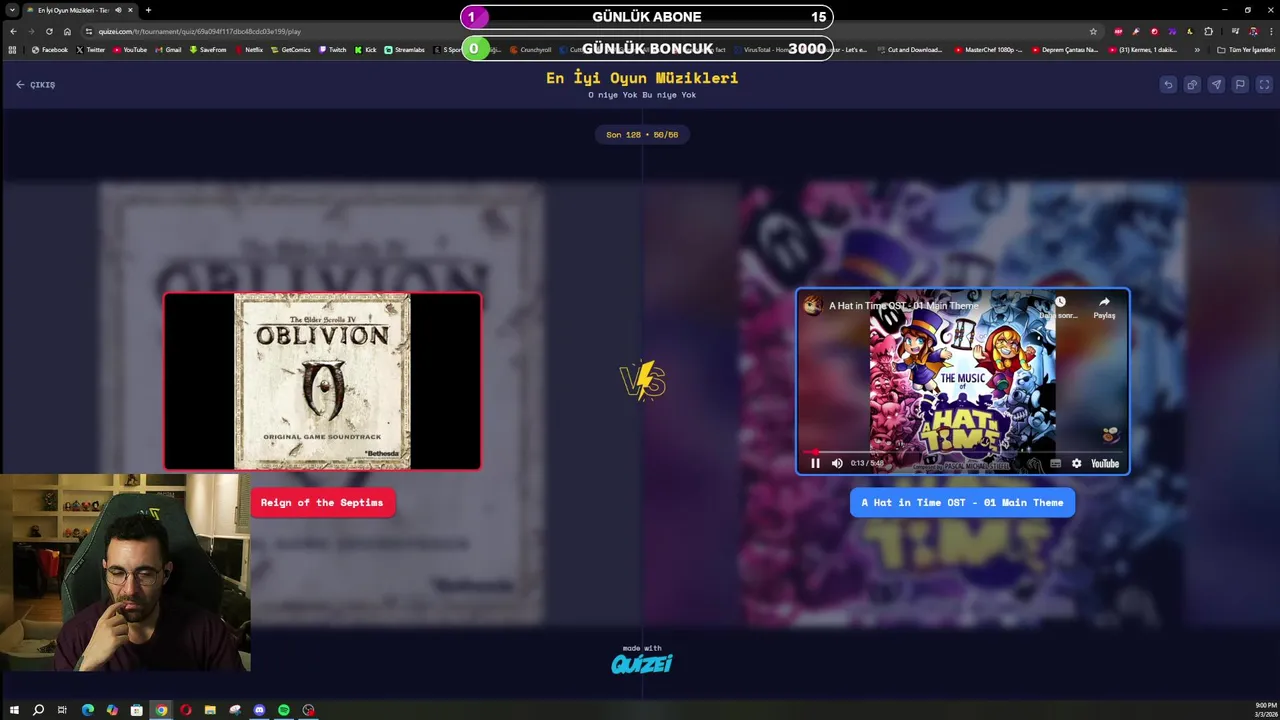Open the bookmarks apps grid icon
This screenshot has height=720, width=1280.
pyautogui.click(x=12, y=50)
